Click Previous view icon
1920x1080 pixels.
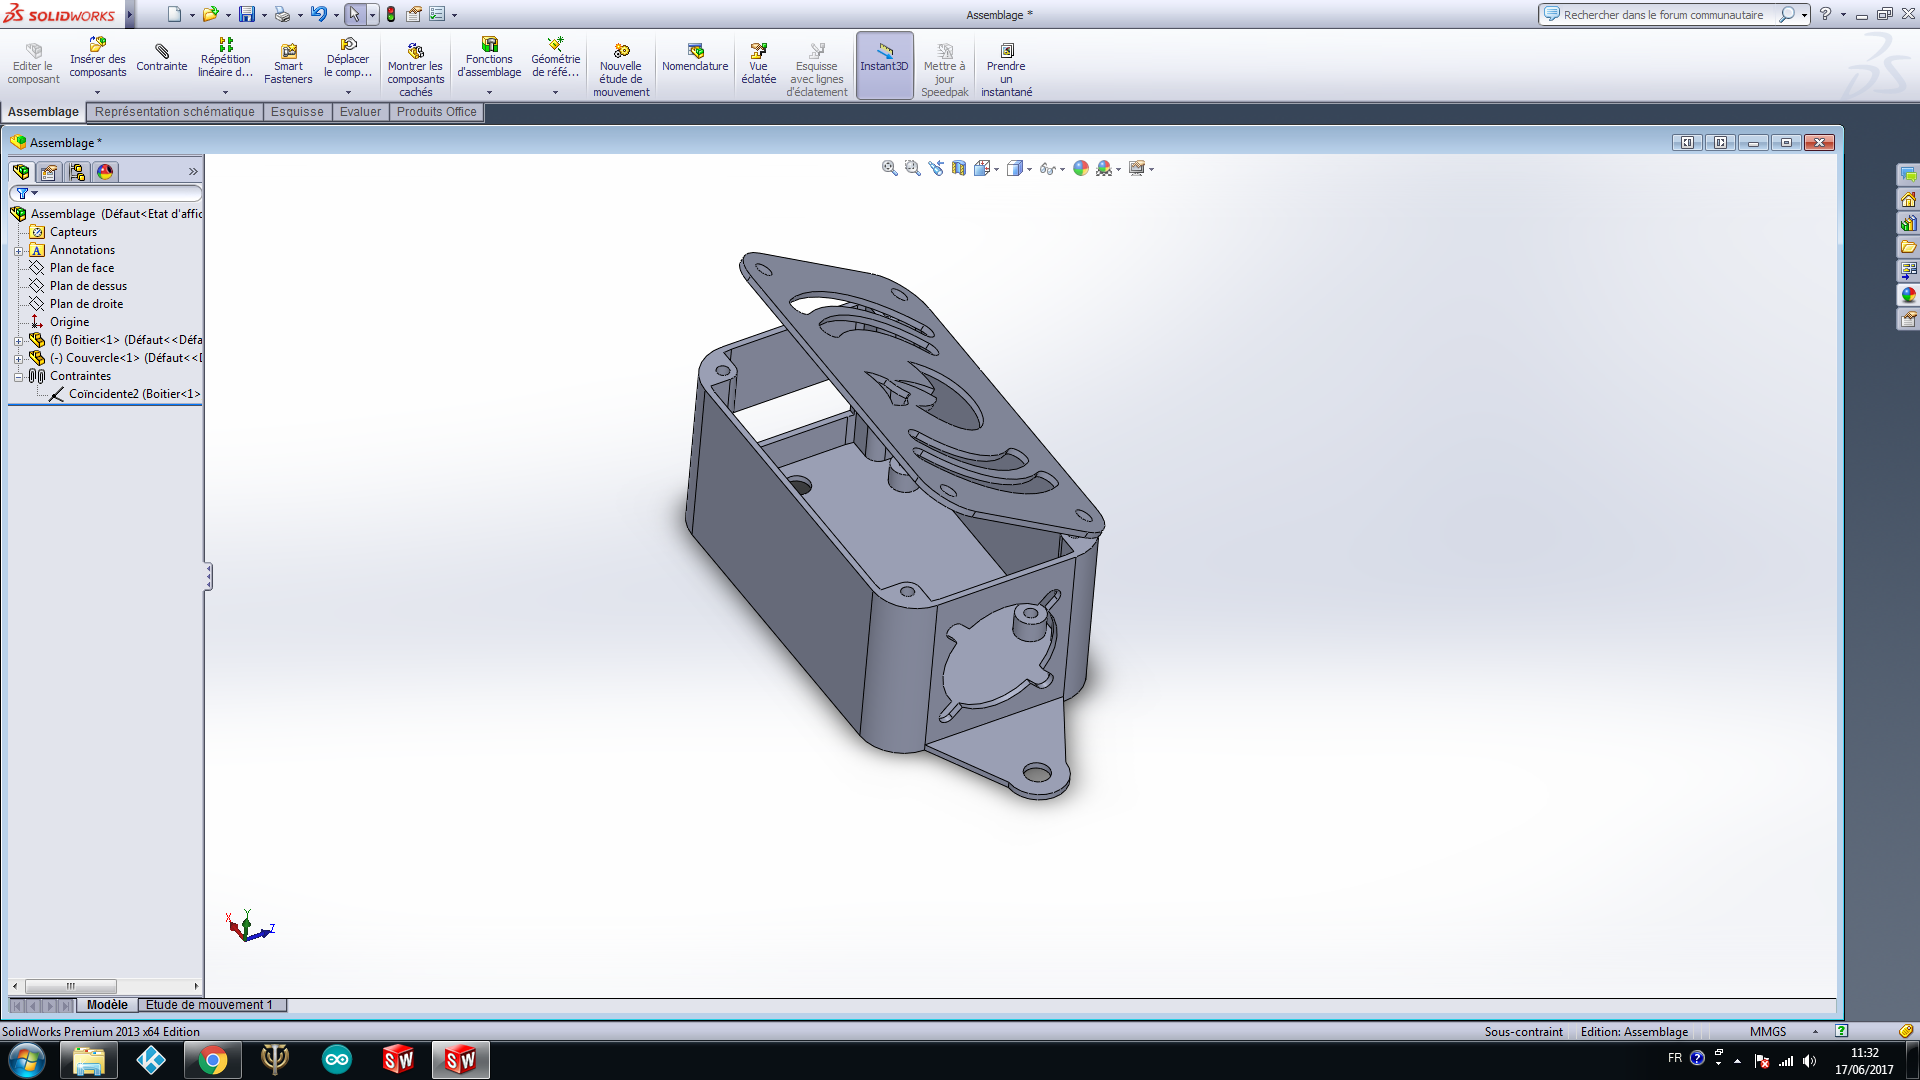935,168
